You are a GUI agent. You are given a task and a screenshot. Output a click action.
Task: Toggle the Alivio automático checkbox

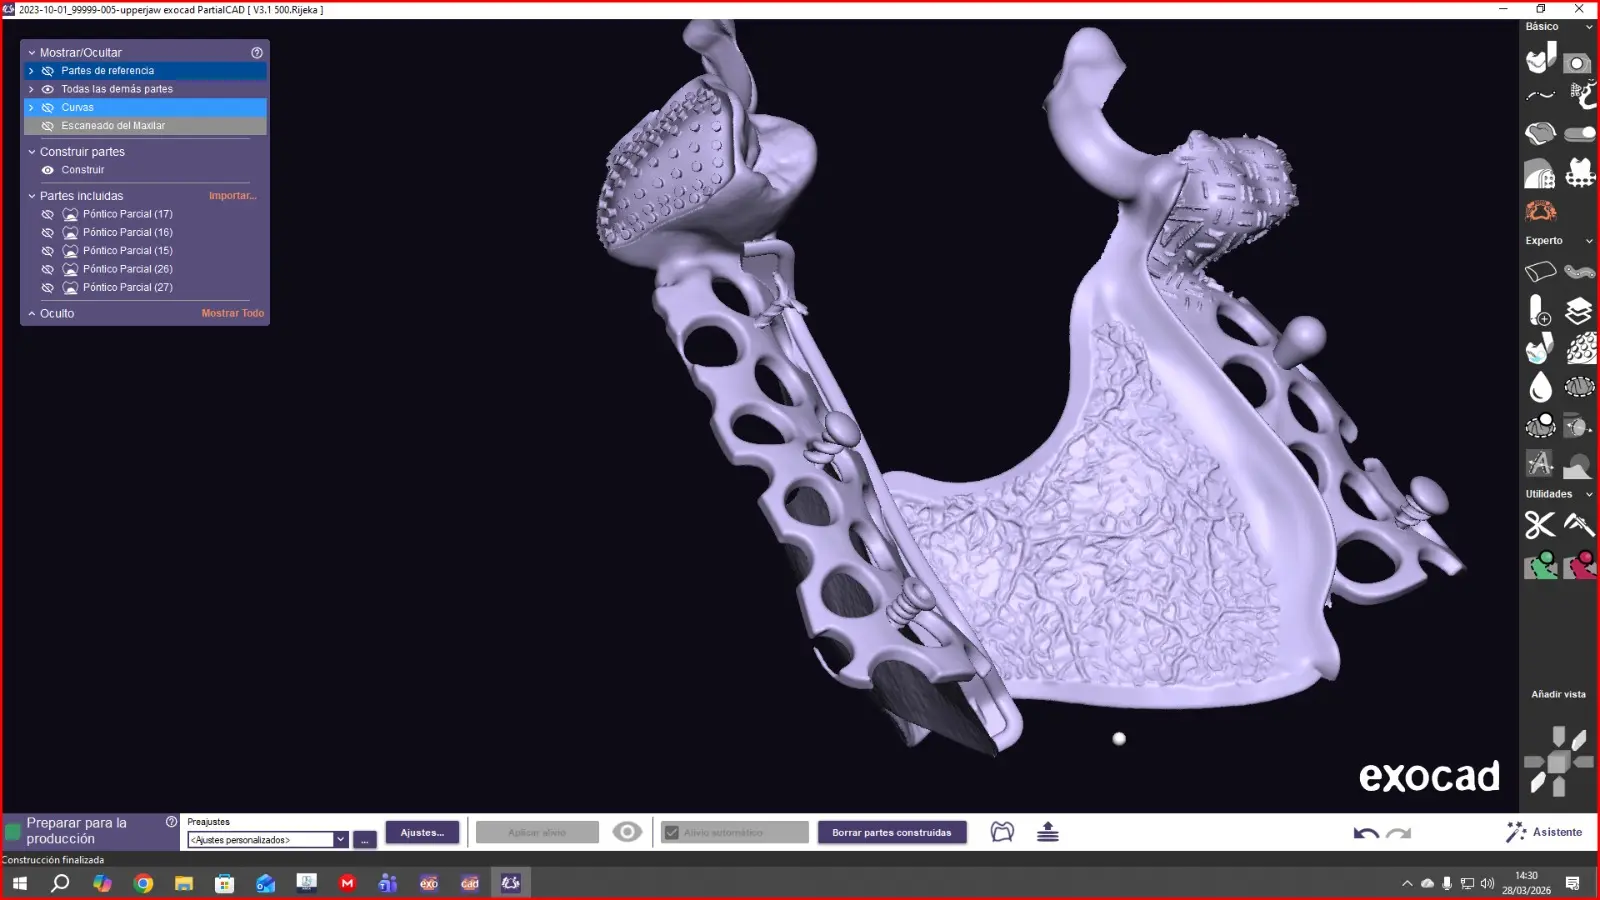672,832
